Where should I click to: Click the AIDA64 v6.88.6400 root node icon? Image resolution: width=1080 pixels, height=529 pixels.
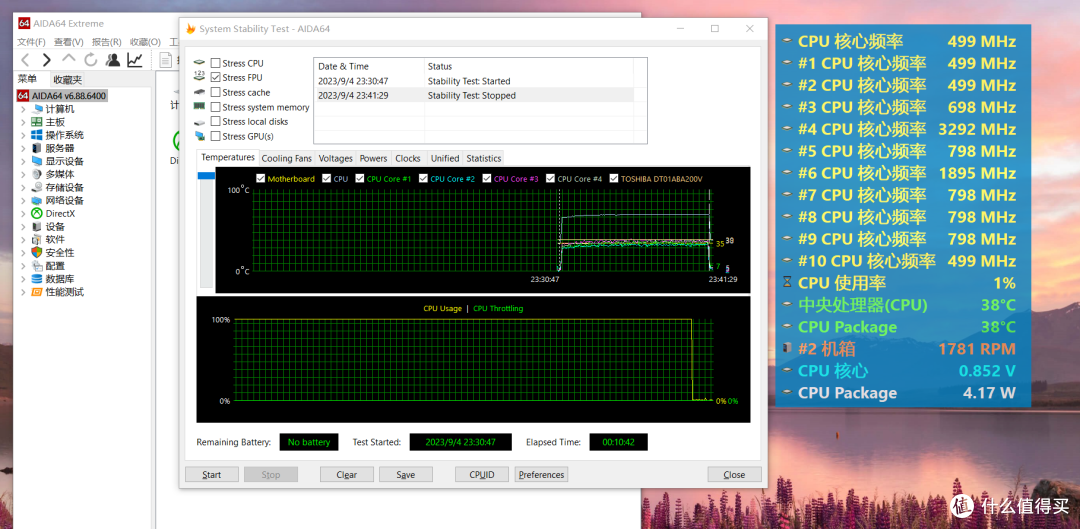(23, 96)
